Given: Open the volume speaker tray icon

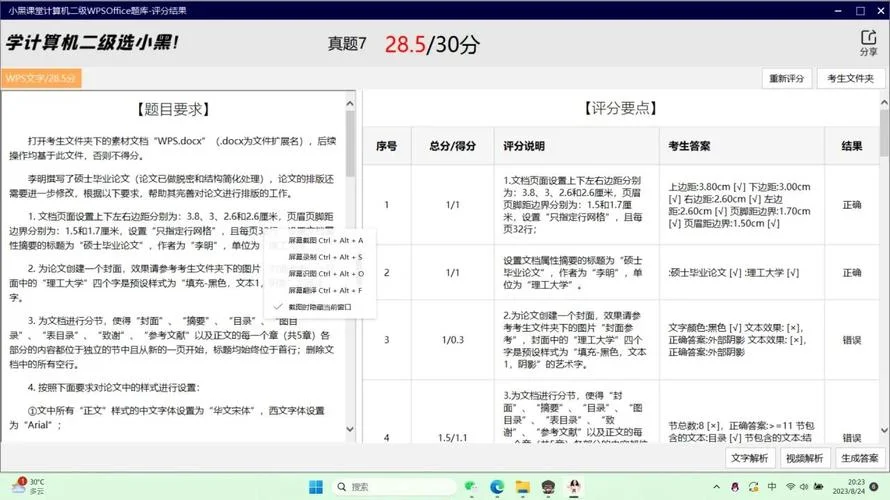Looking at the screenshot, I should pyautogui.click(x=804, y=487).
